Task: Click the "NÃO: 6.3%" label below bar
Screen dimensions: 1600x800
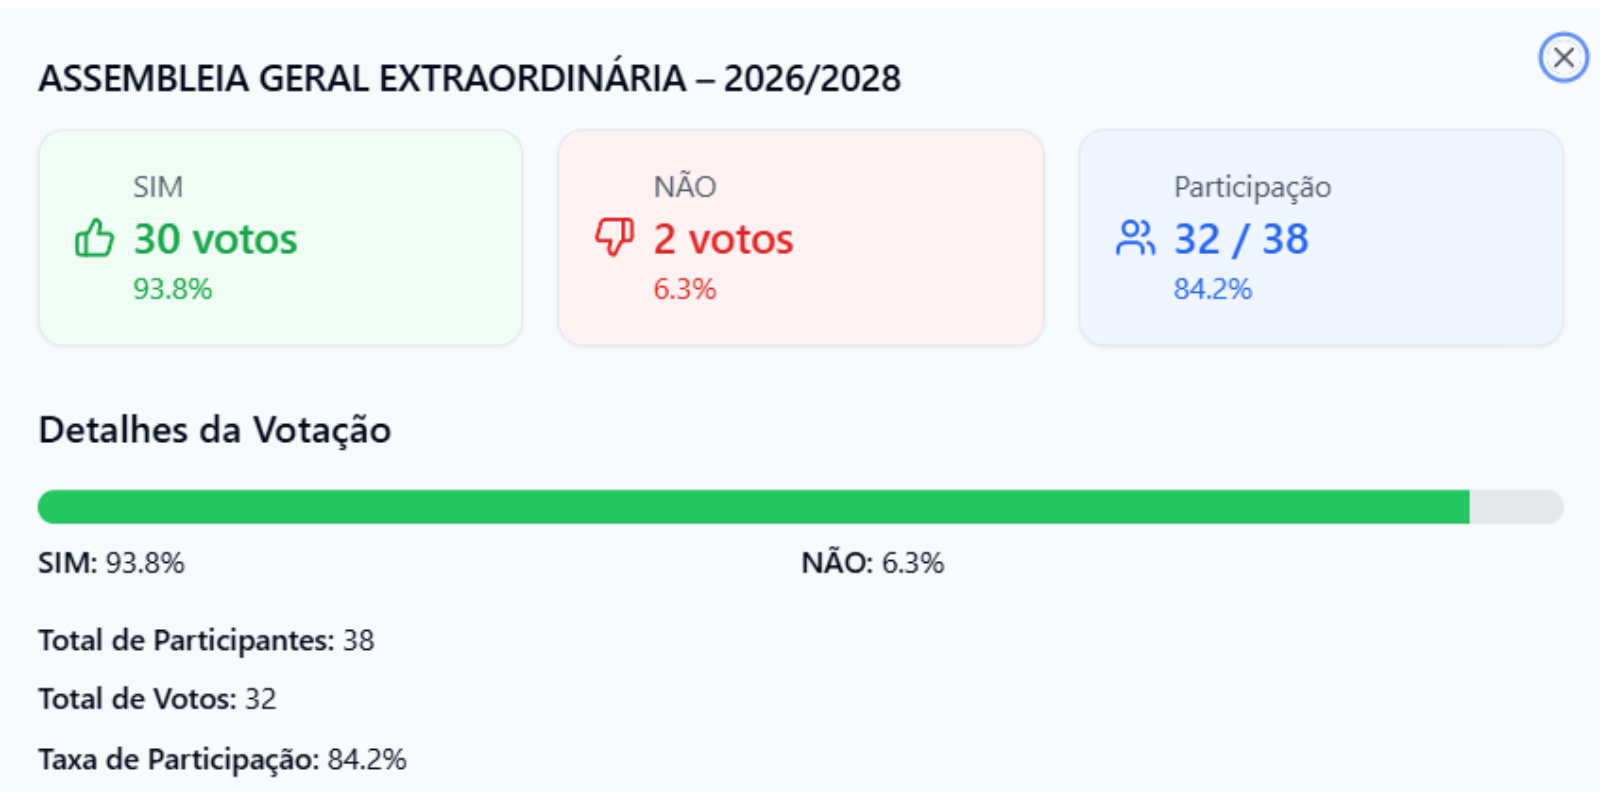Action: pyautogui.click(x=872, y=563)
